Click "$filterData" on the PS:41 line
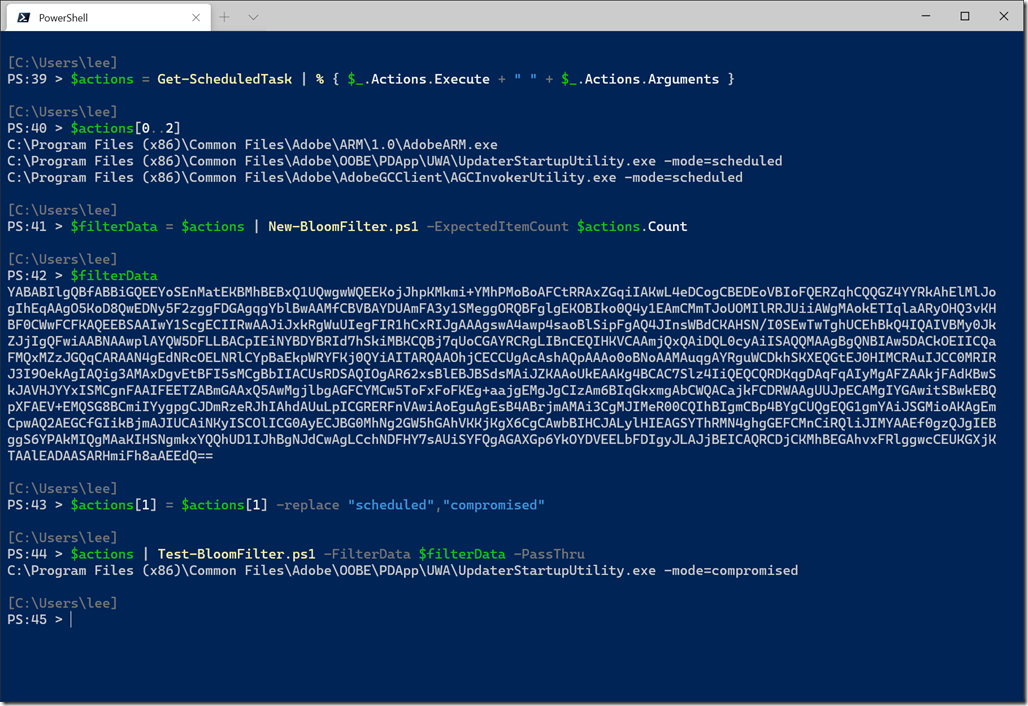Viewport: 1028px width, 706px height. [114, 227]
